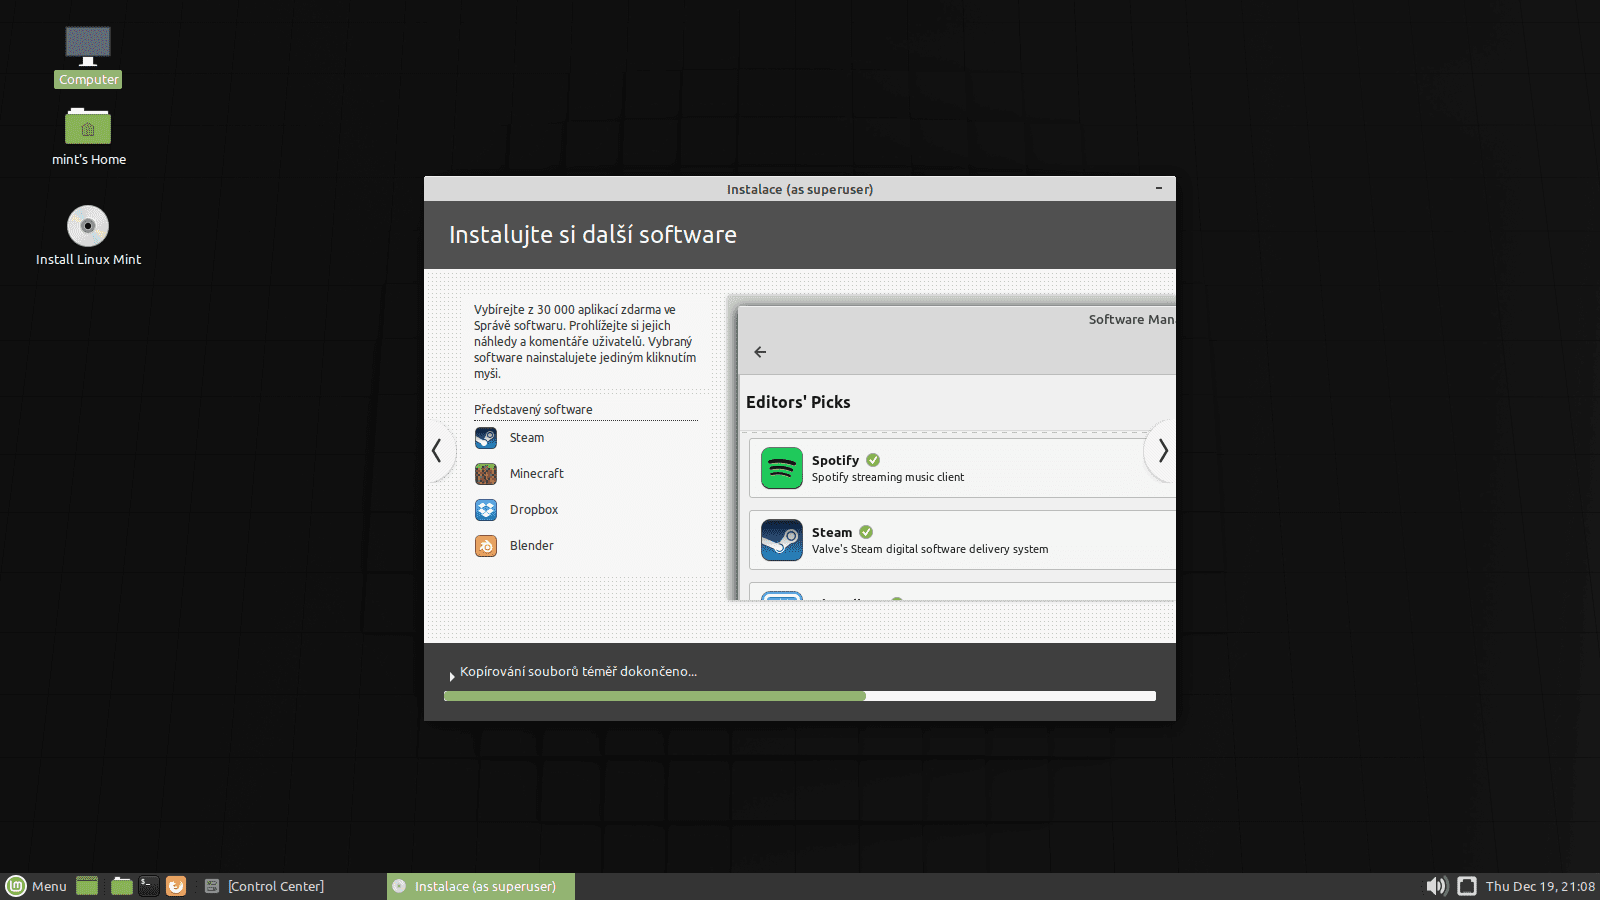Open the Firefox icon in the taskbar
This screenshot has width=1600, height=900.
point(176,886)
